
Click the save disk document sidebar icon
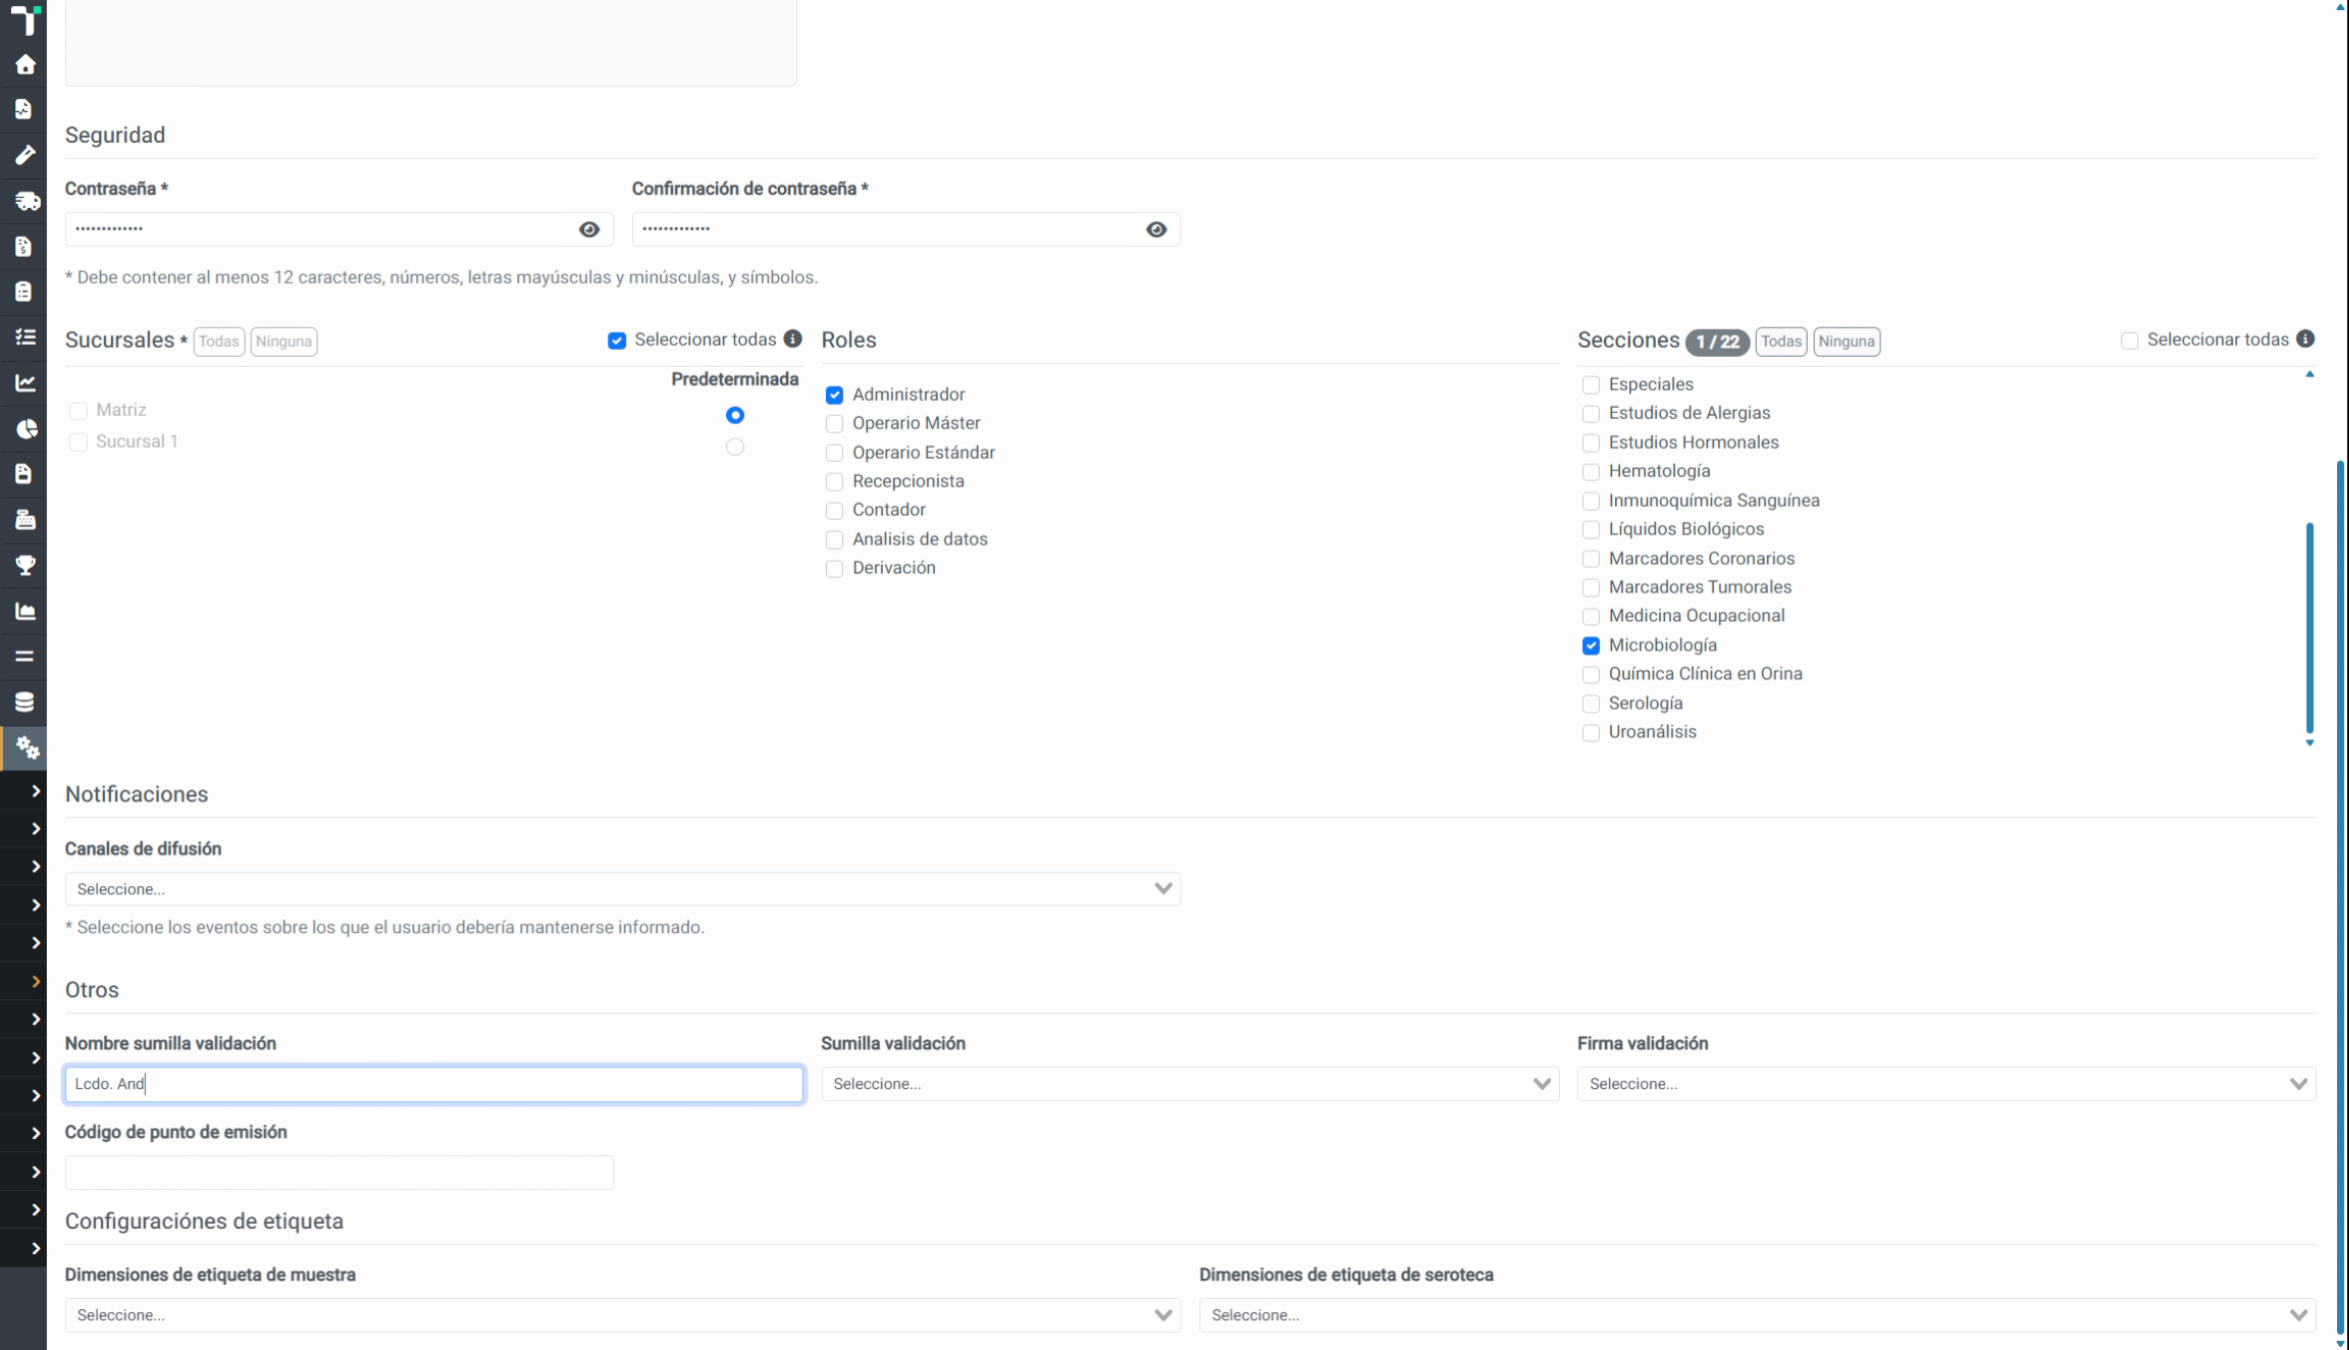tap(24, 474)
